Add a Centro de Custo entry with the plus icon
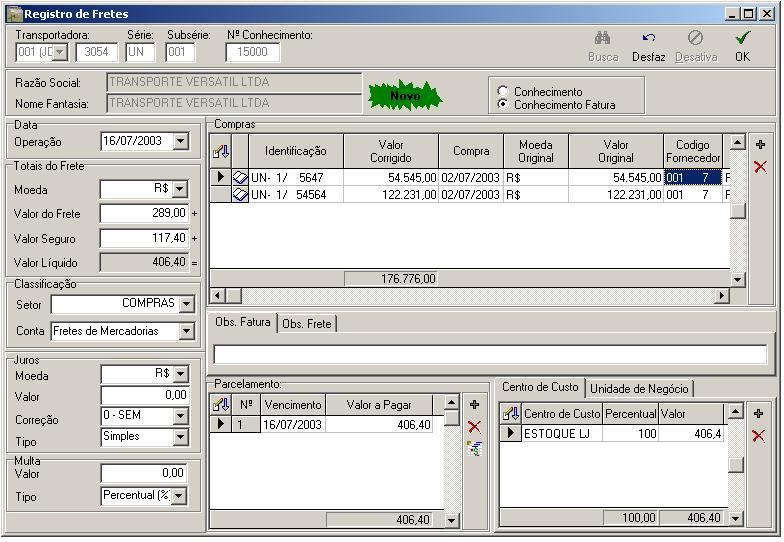Image resolution: width=784 pixels, height=542 pixels. pos(758,413)
